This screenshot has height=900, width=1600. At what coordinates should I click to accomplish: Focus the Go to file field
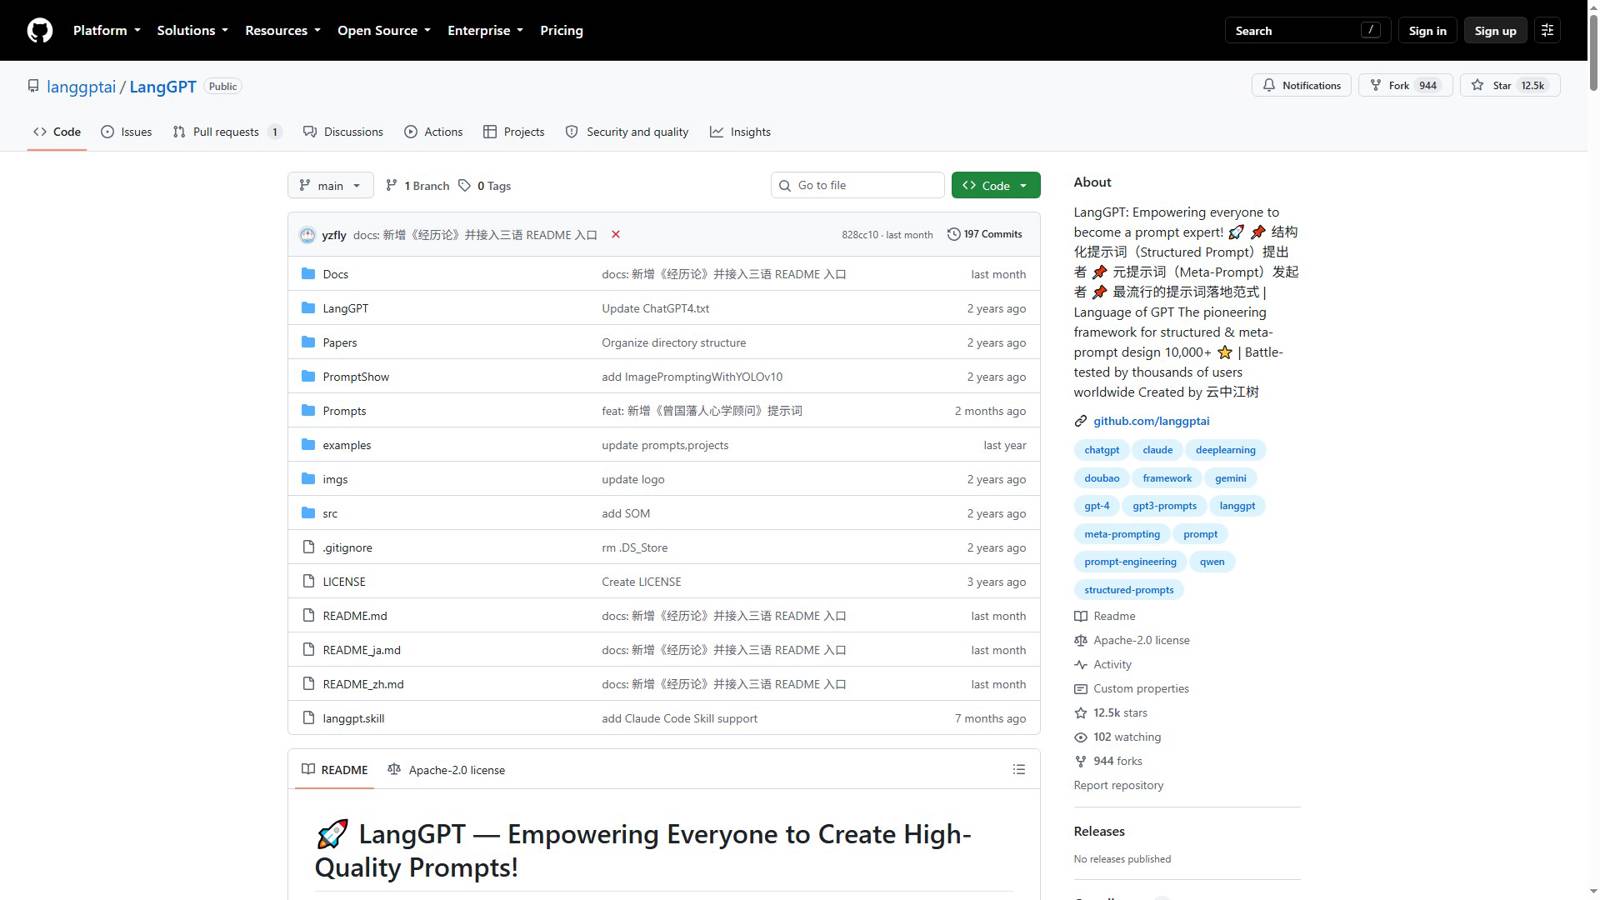pyautogui.click(x=858, y=185)
